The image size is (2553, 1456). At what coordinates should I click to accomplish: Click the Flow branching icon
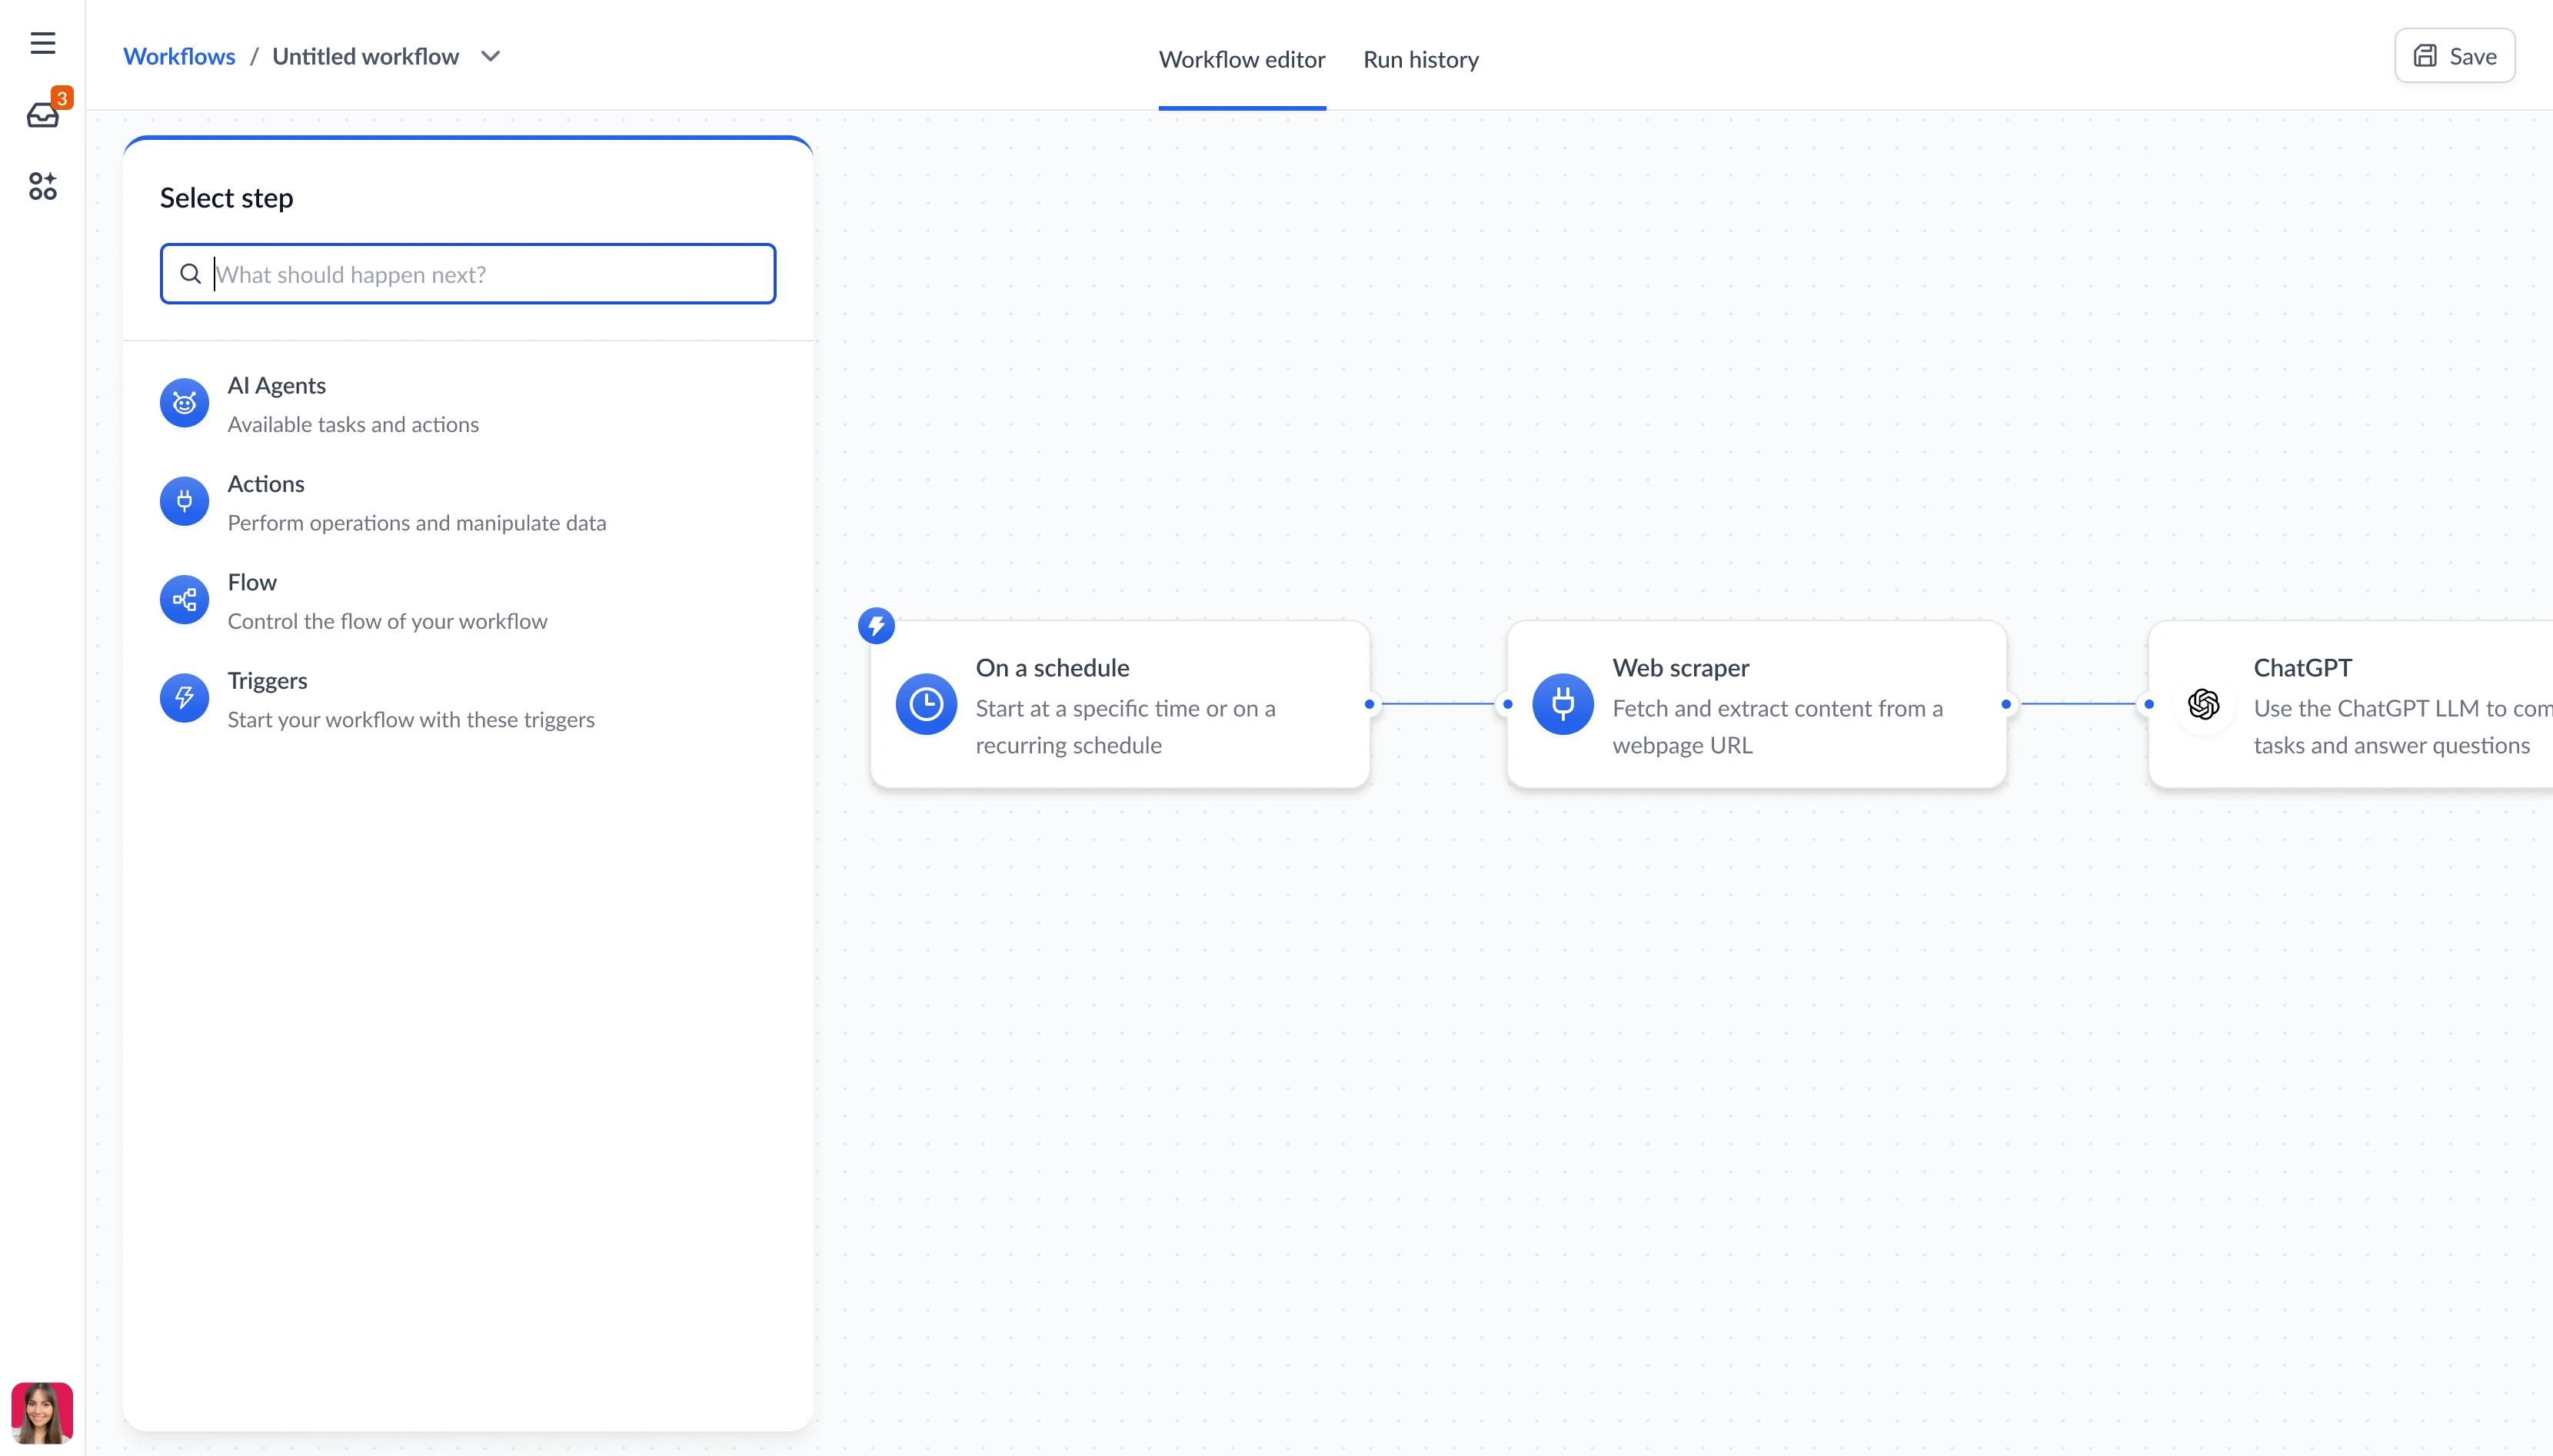(184, 600)
